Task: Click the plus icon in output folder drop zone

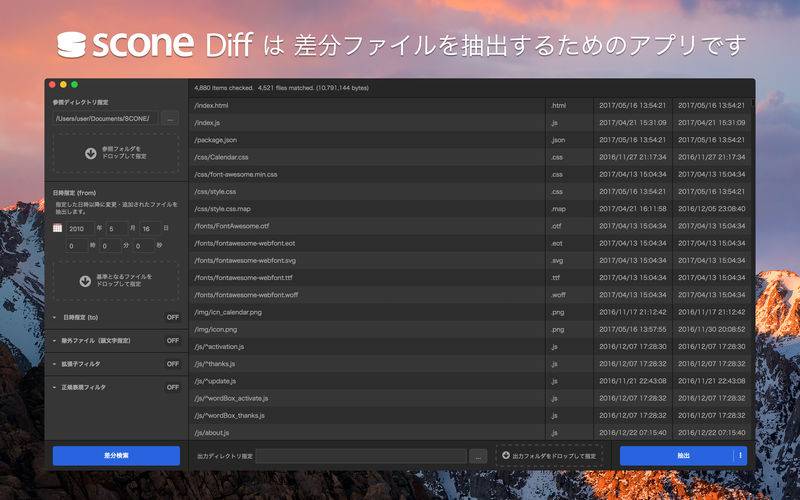Action: pos(506,455)
